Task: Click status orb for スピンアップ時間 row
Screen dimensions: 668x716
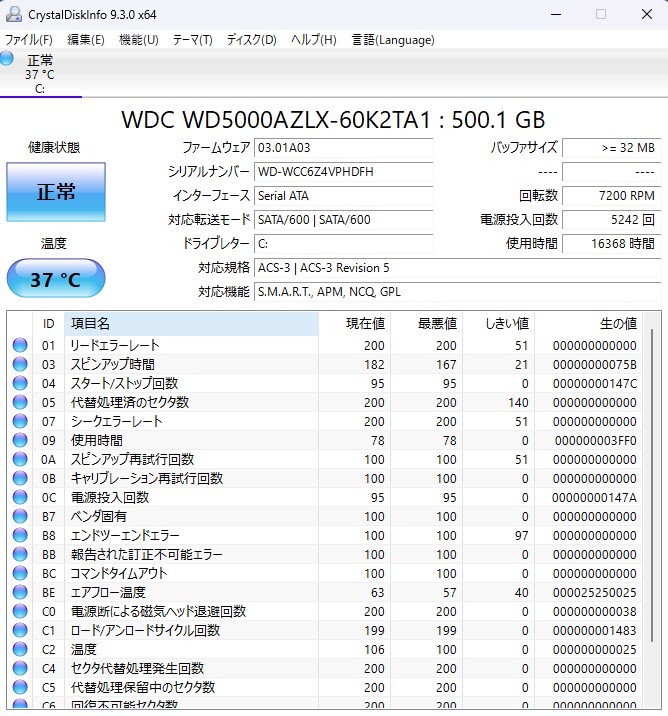Action: click(20, 364)
